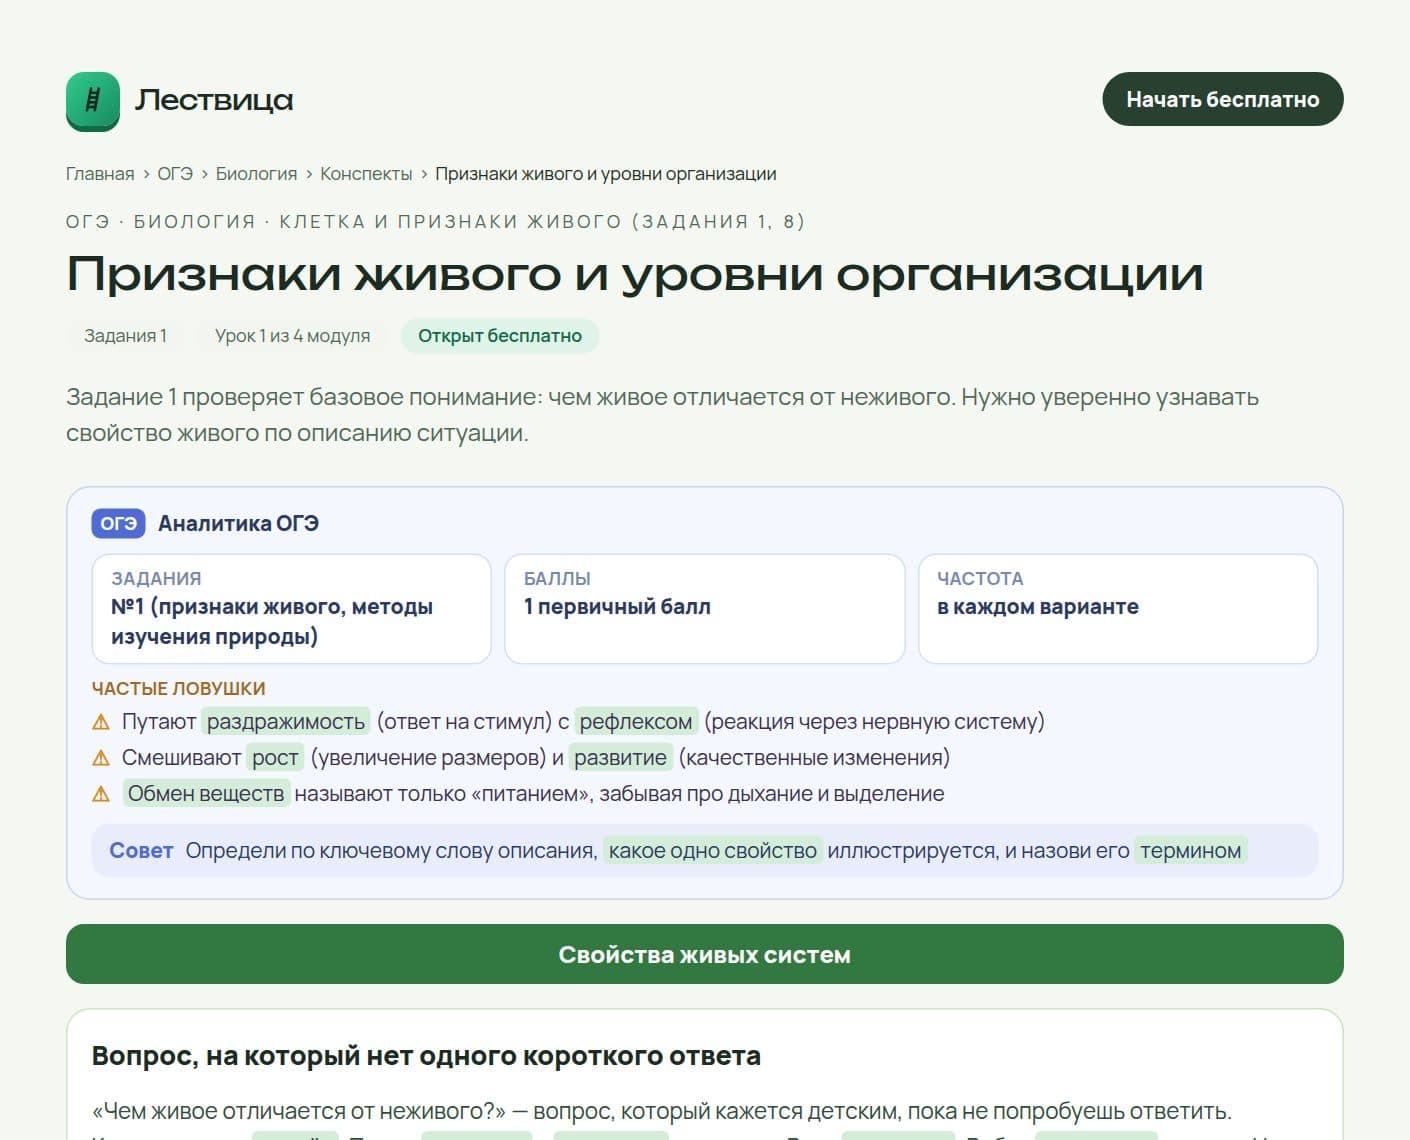Open the «Конспекты» breadcrumb link

click(366, 174)
